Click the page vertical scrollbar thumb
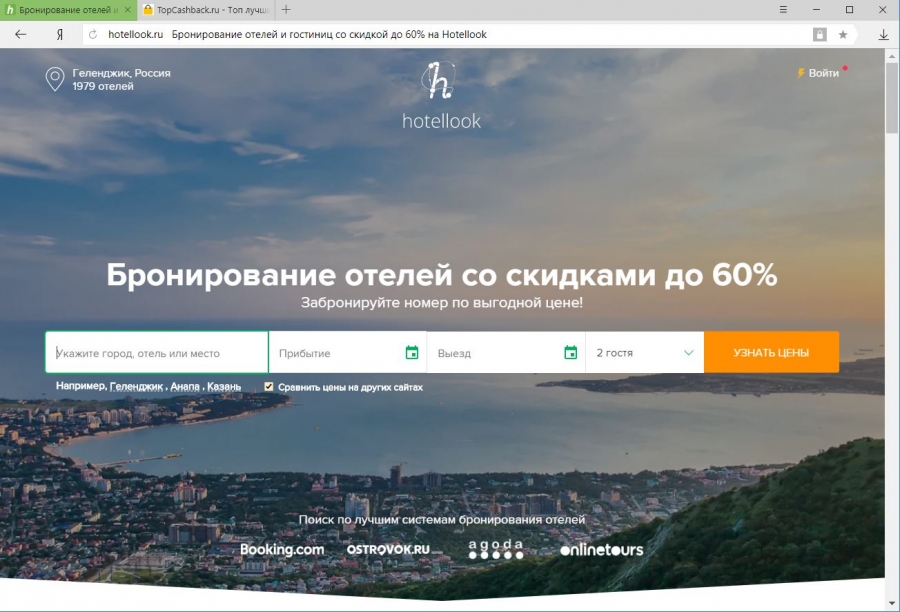 click(x=891, y=99)
